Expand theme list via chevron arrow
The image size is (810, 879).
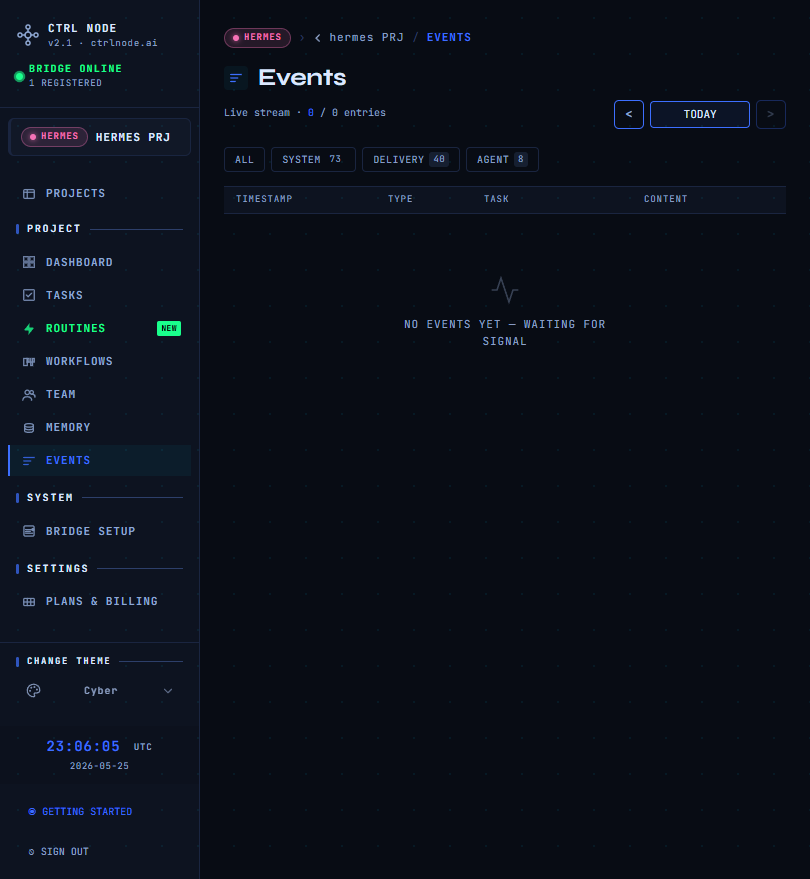click(168, 691)
